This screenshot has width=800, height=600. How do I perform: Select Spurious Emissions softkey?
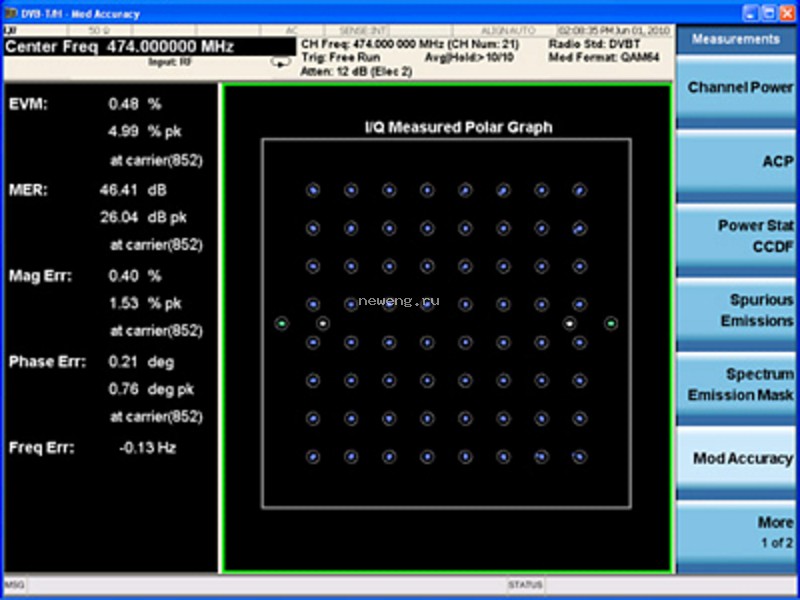(x=736, y=310)
